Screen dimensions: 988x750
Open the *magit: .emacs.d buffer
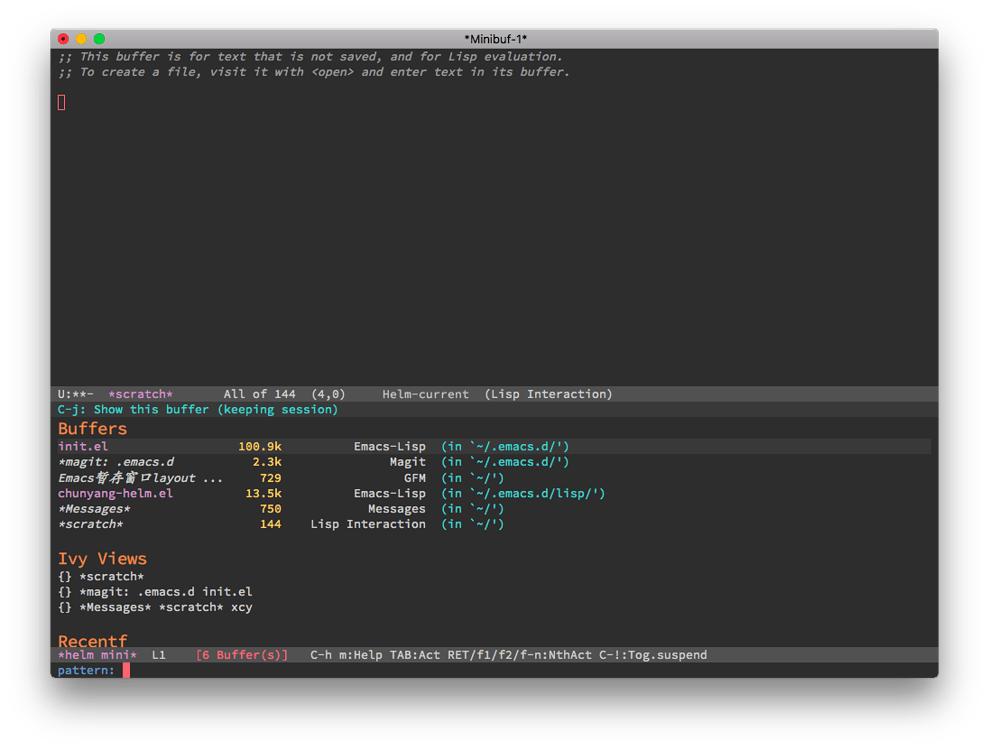coord(117,462)
